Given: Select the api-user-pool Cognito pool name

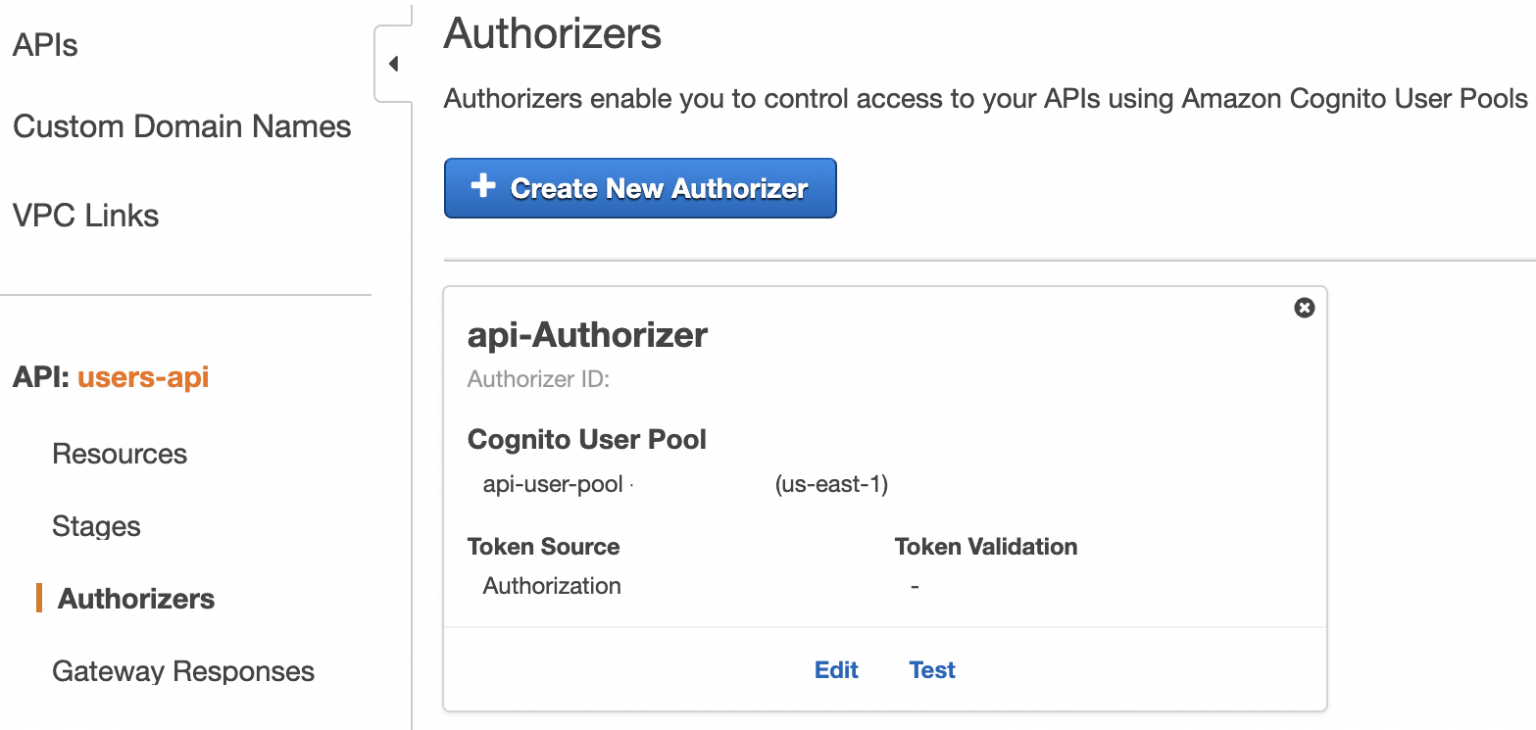Looking at the screenshot, I should [x=553, y=484].
